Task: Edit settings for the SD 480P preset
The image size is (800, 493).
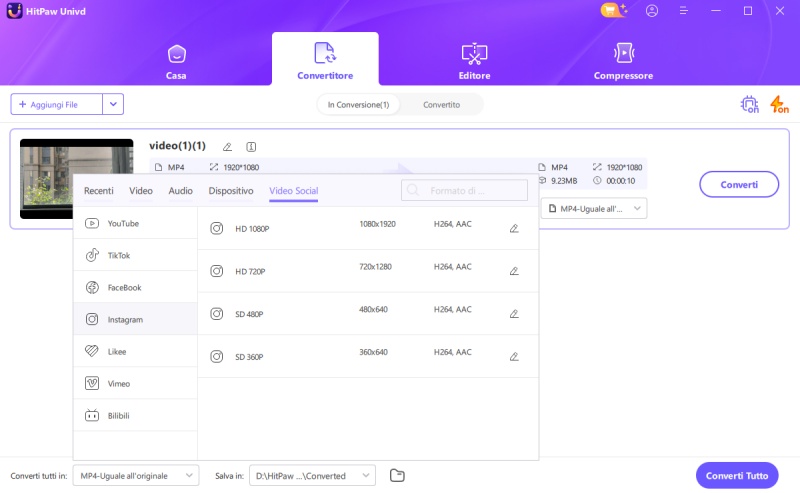Action: [514, 314]
